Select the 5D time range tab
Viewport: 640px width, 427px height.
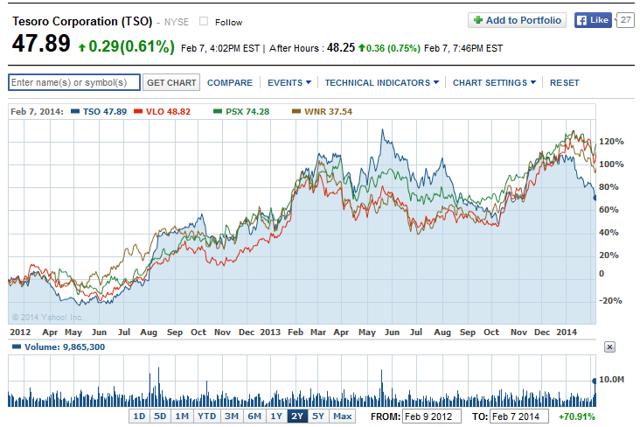click(x=160, y=416)
